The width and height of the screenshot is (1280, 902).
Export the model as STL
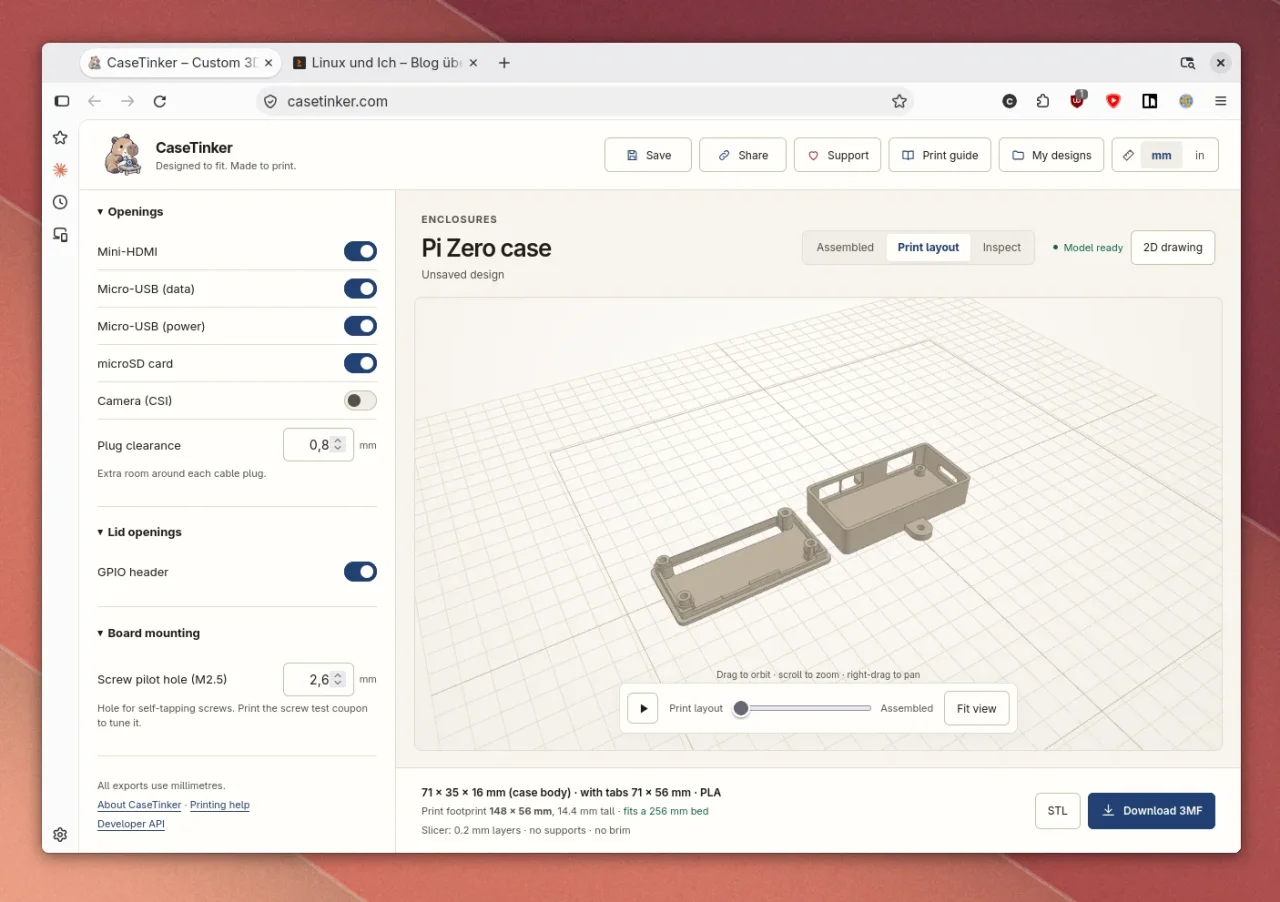1057,811
